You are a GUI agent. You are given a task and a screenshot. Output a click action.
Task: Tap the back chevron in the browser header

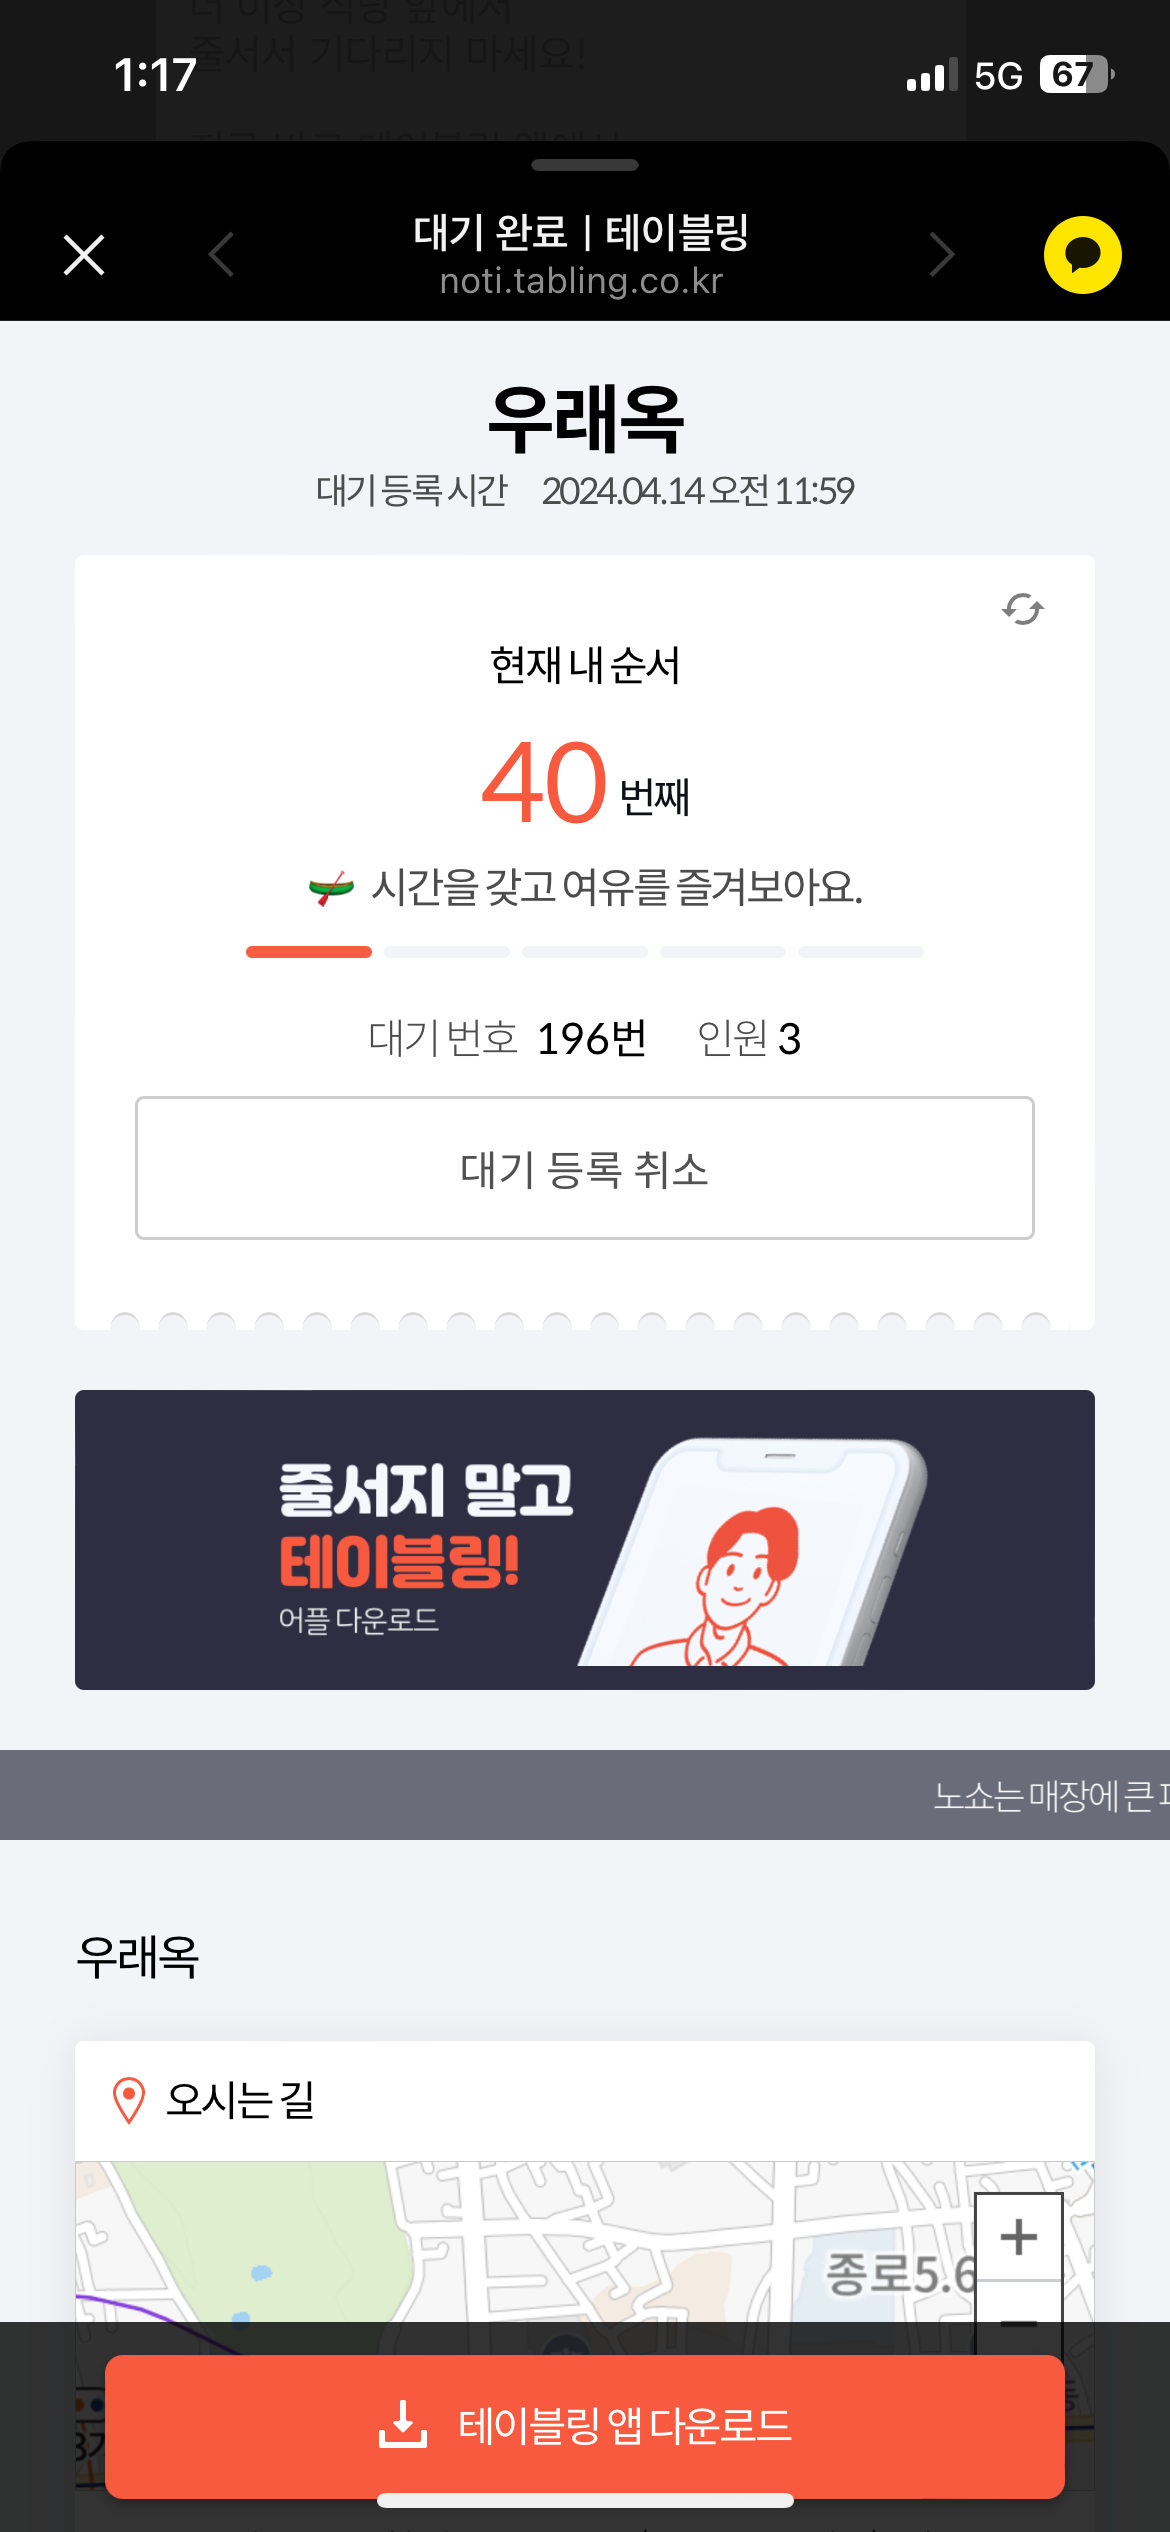coord(222,254)
